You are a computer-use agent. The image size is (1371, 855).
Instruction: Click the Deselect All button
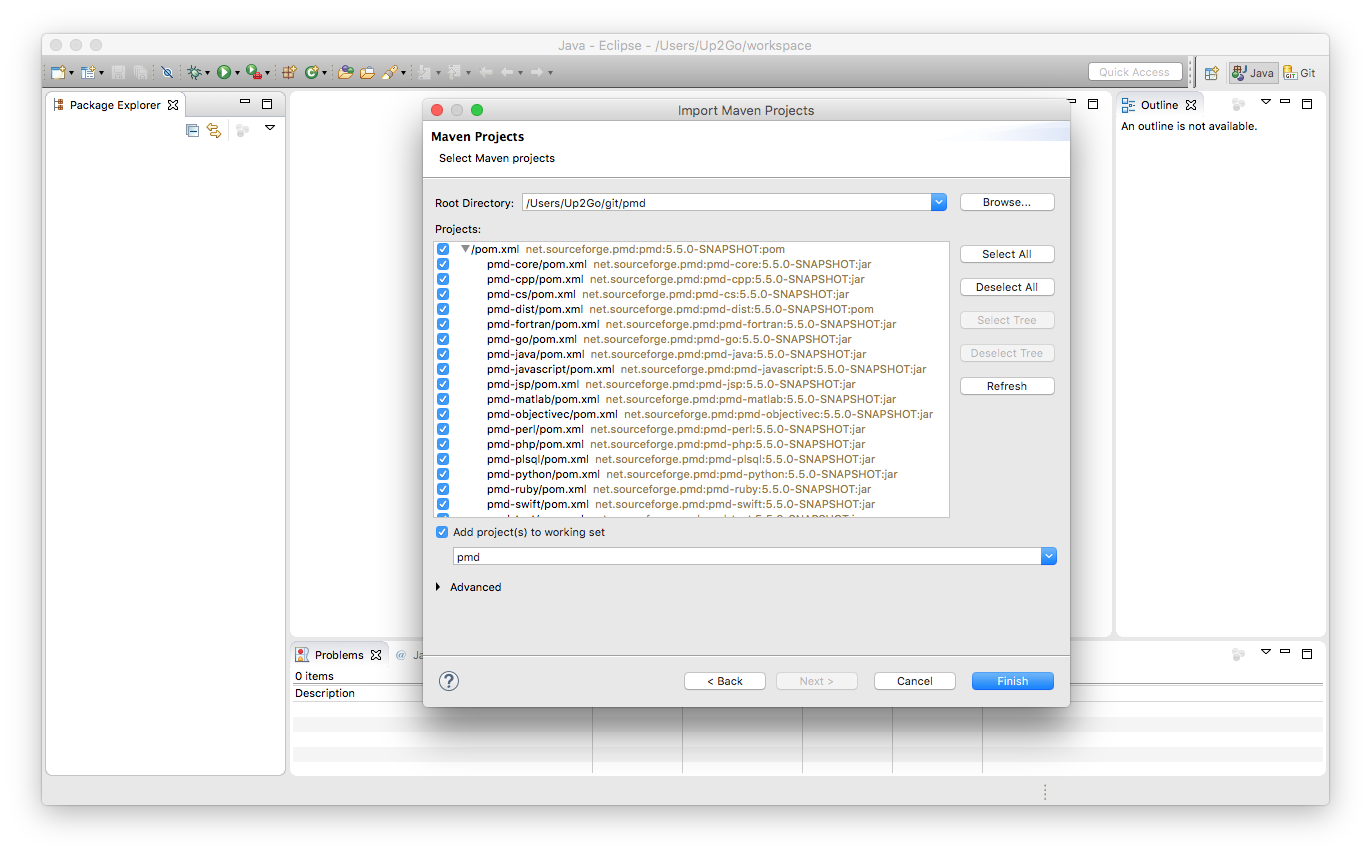1007,287
